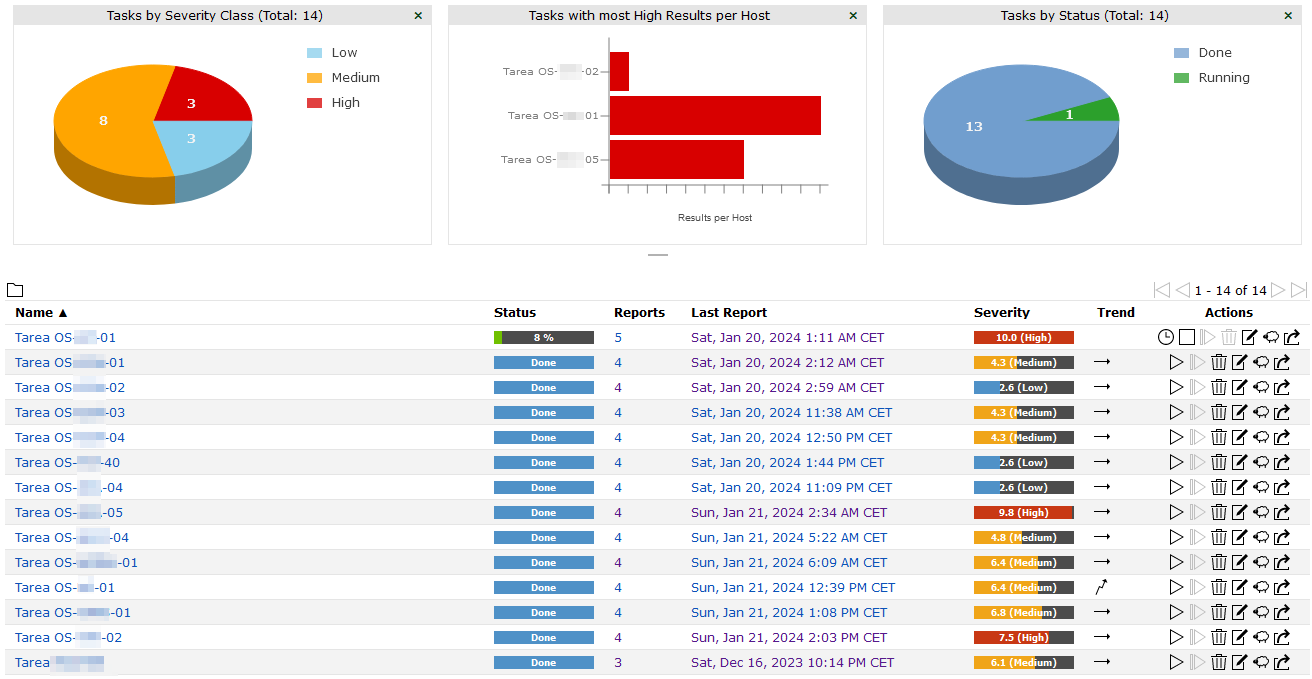Open the task name ending in -40
Screen dimensions: 1312x679
click(67, 463)
